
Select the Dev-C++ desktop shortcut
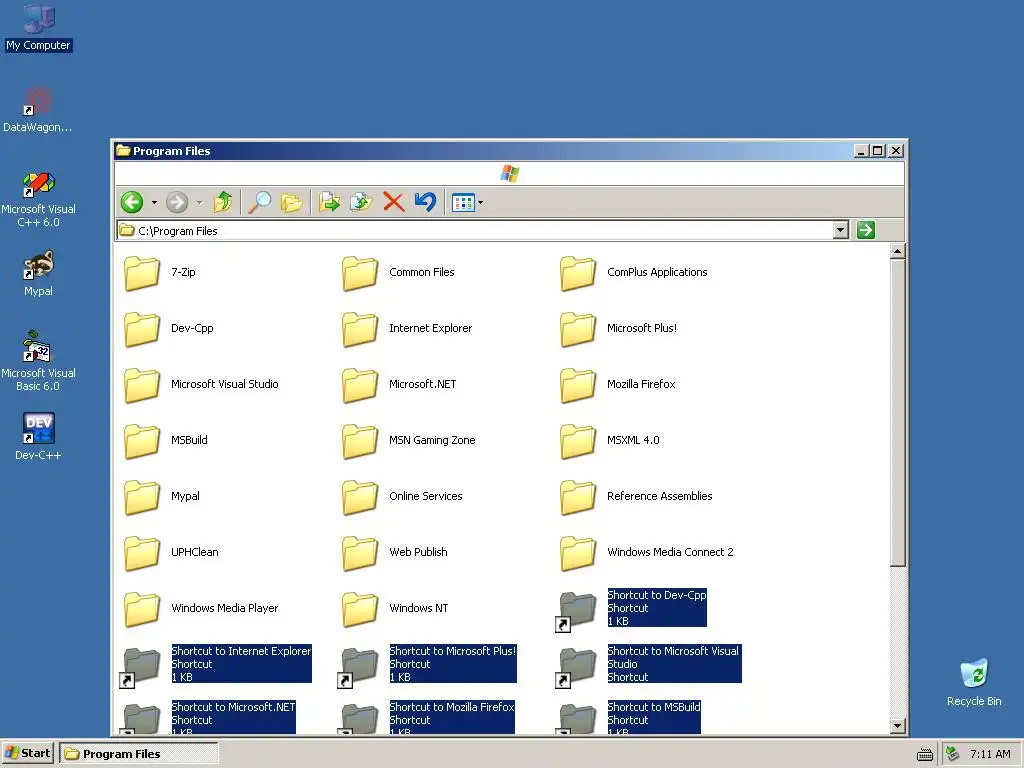(39, 437)
